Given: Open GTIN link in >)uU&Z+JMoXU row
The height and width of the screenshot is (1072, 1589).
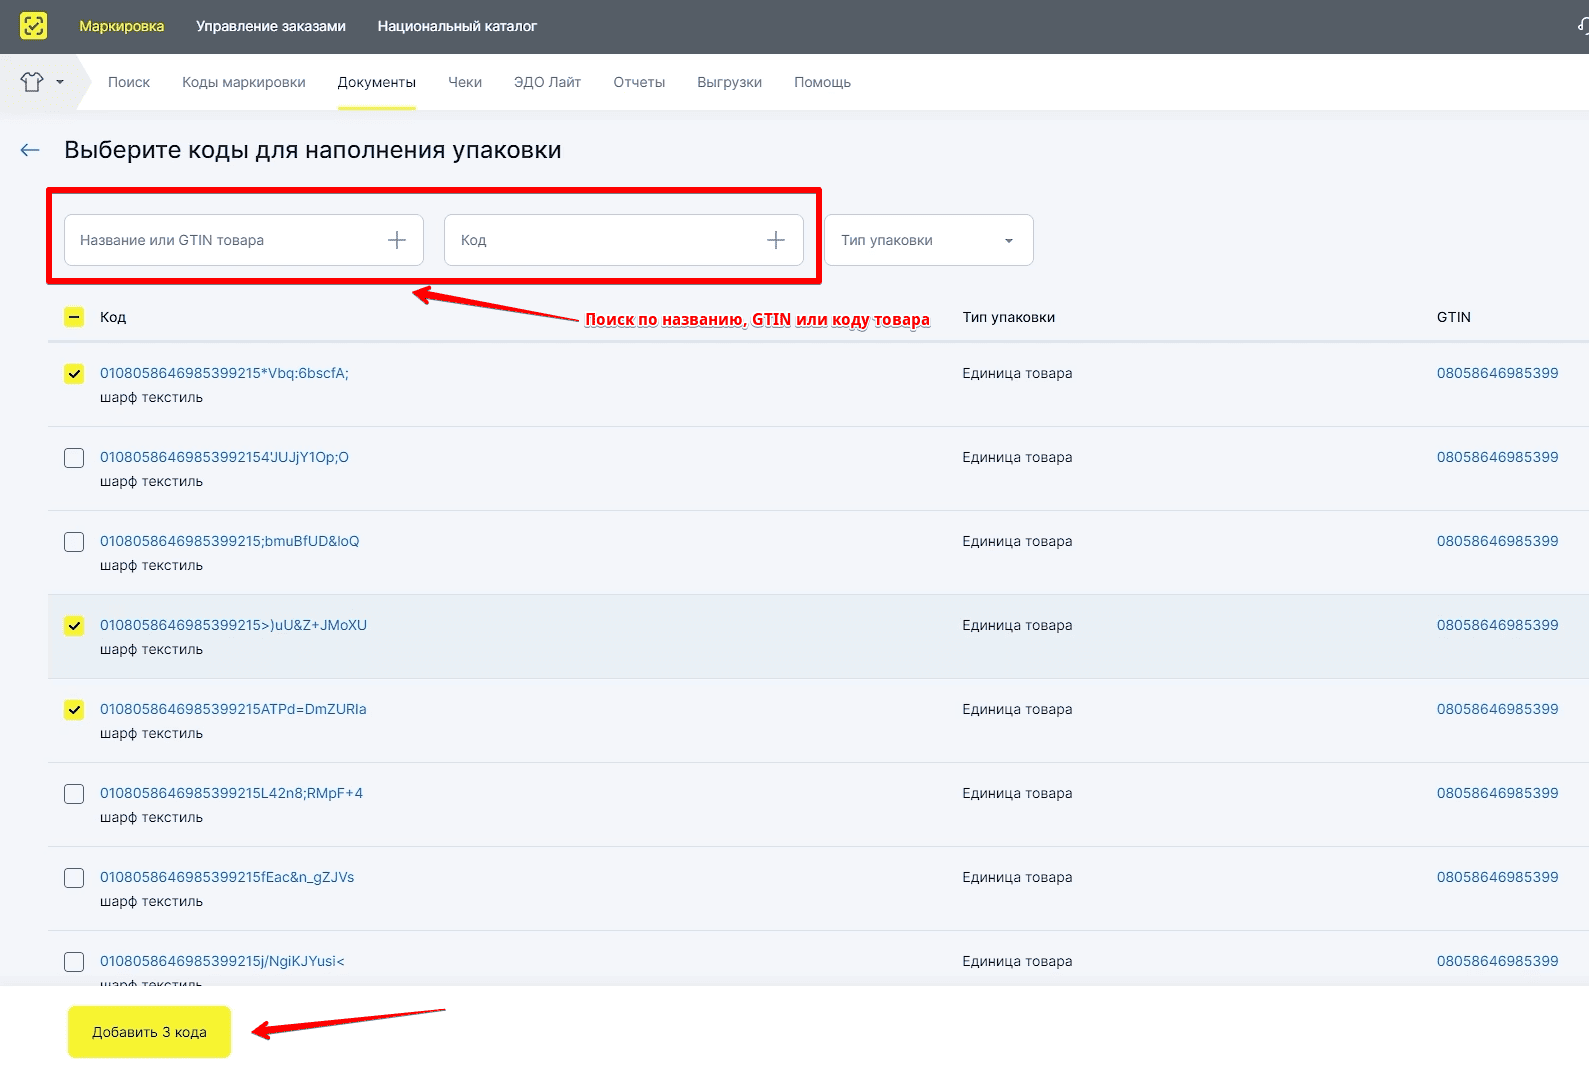Looking at the screenshot, I should click(1497, 625).
